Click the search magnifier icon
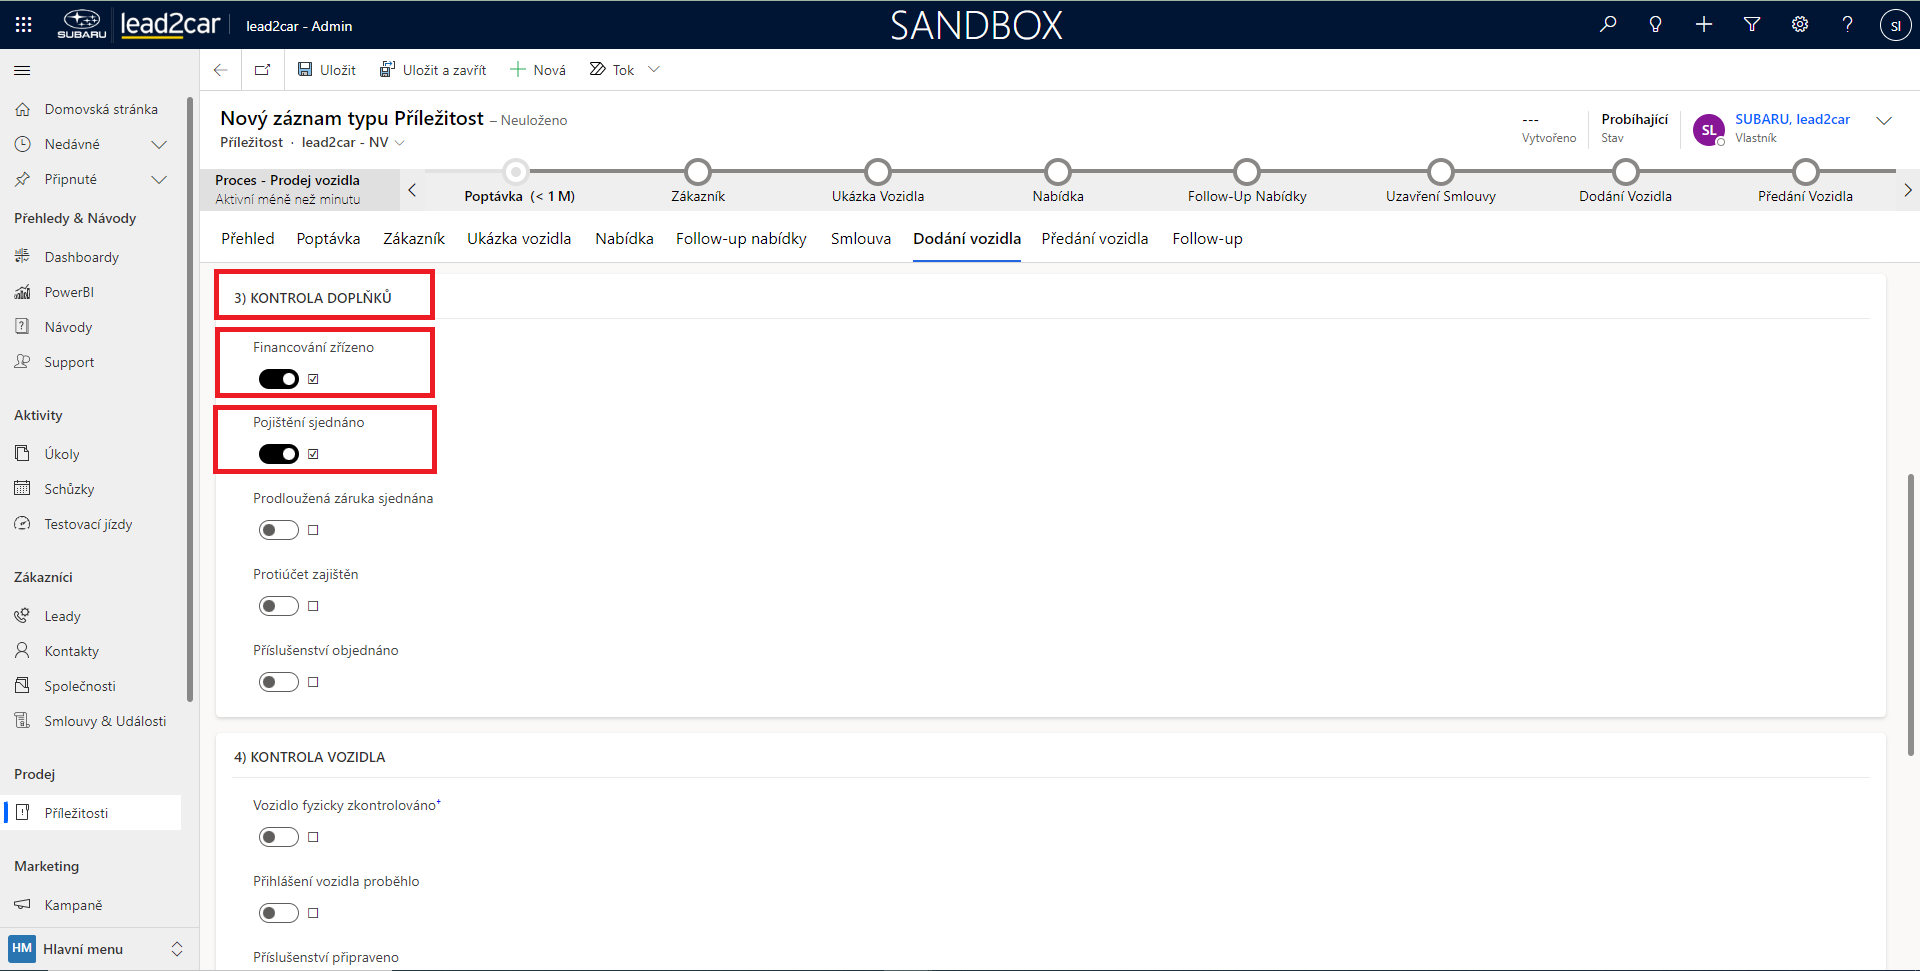 tap(1608, 25)
